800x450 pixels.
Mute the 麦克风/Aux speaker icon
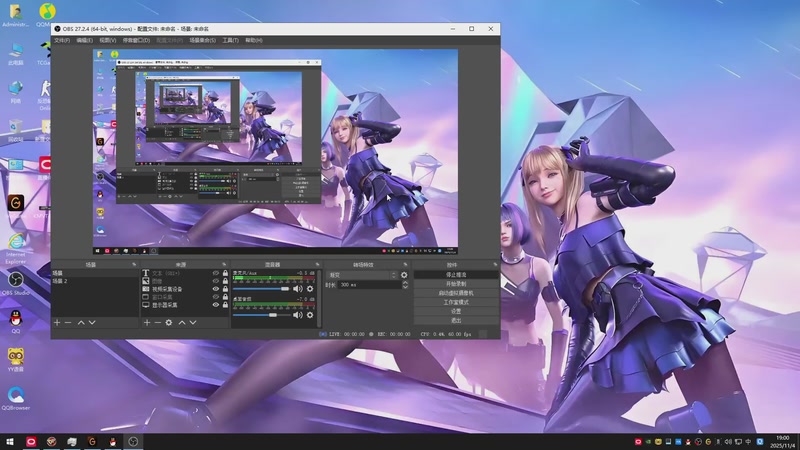click(x=298, y=289)
